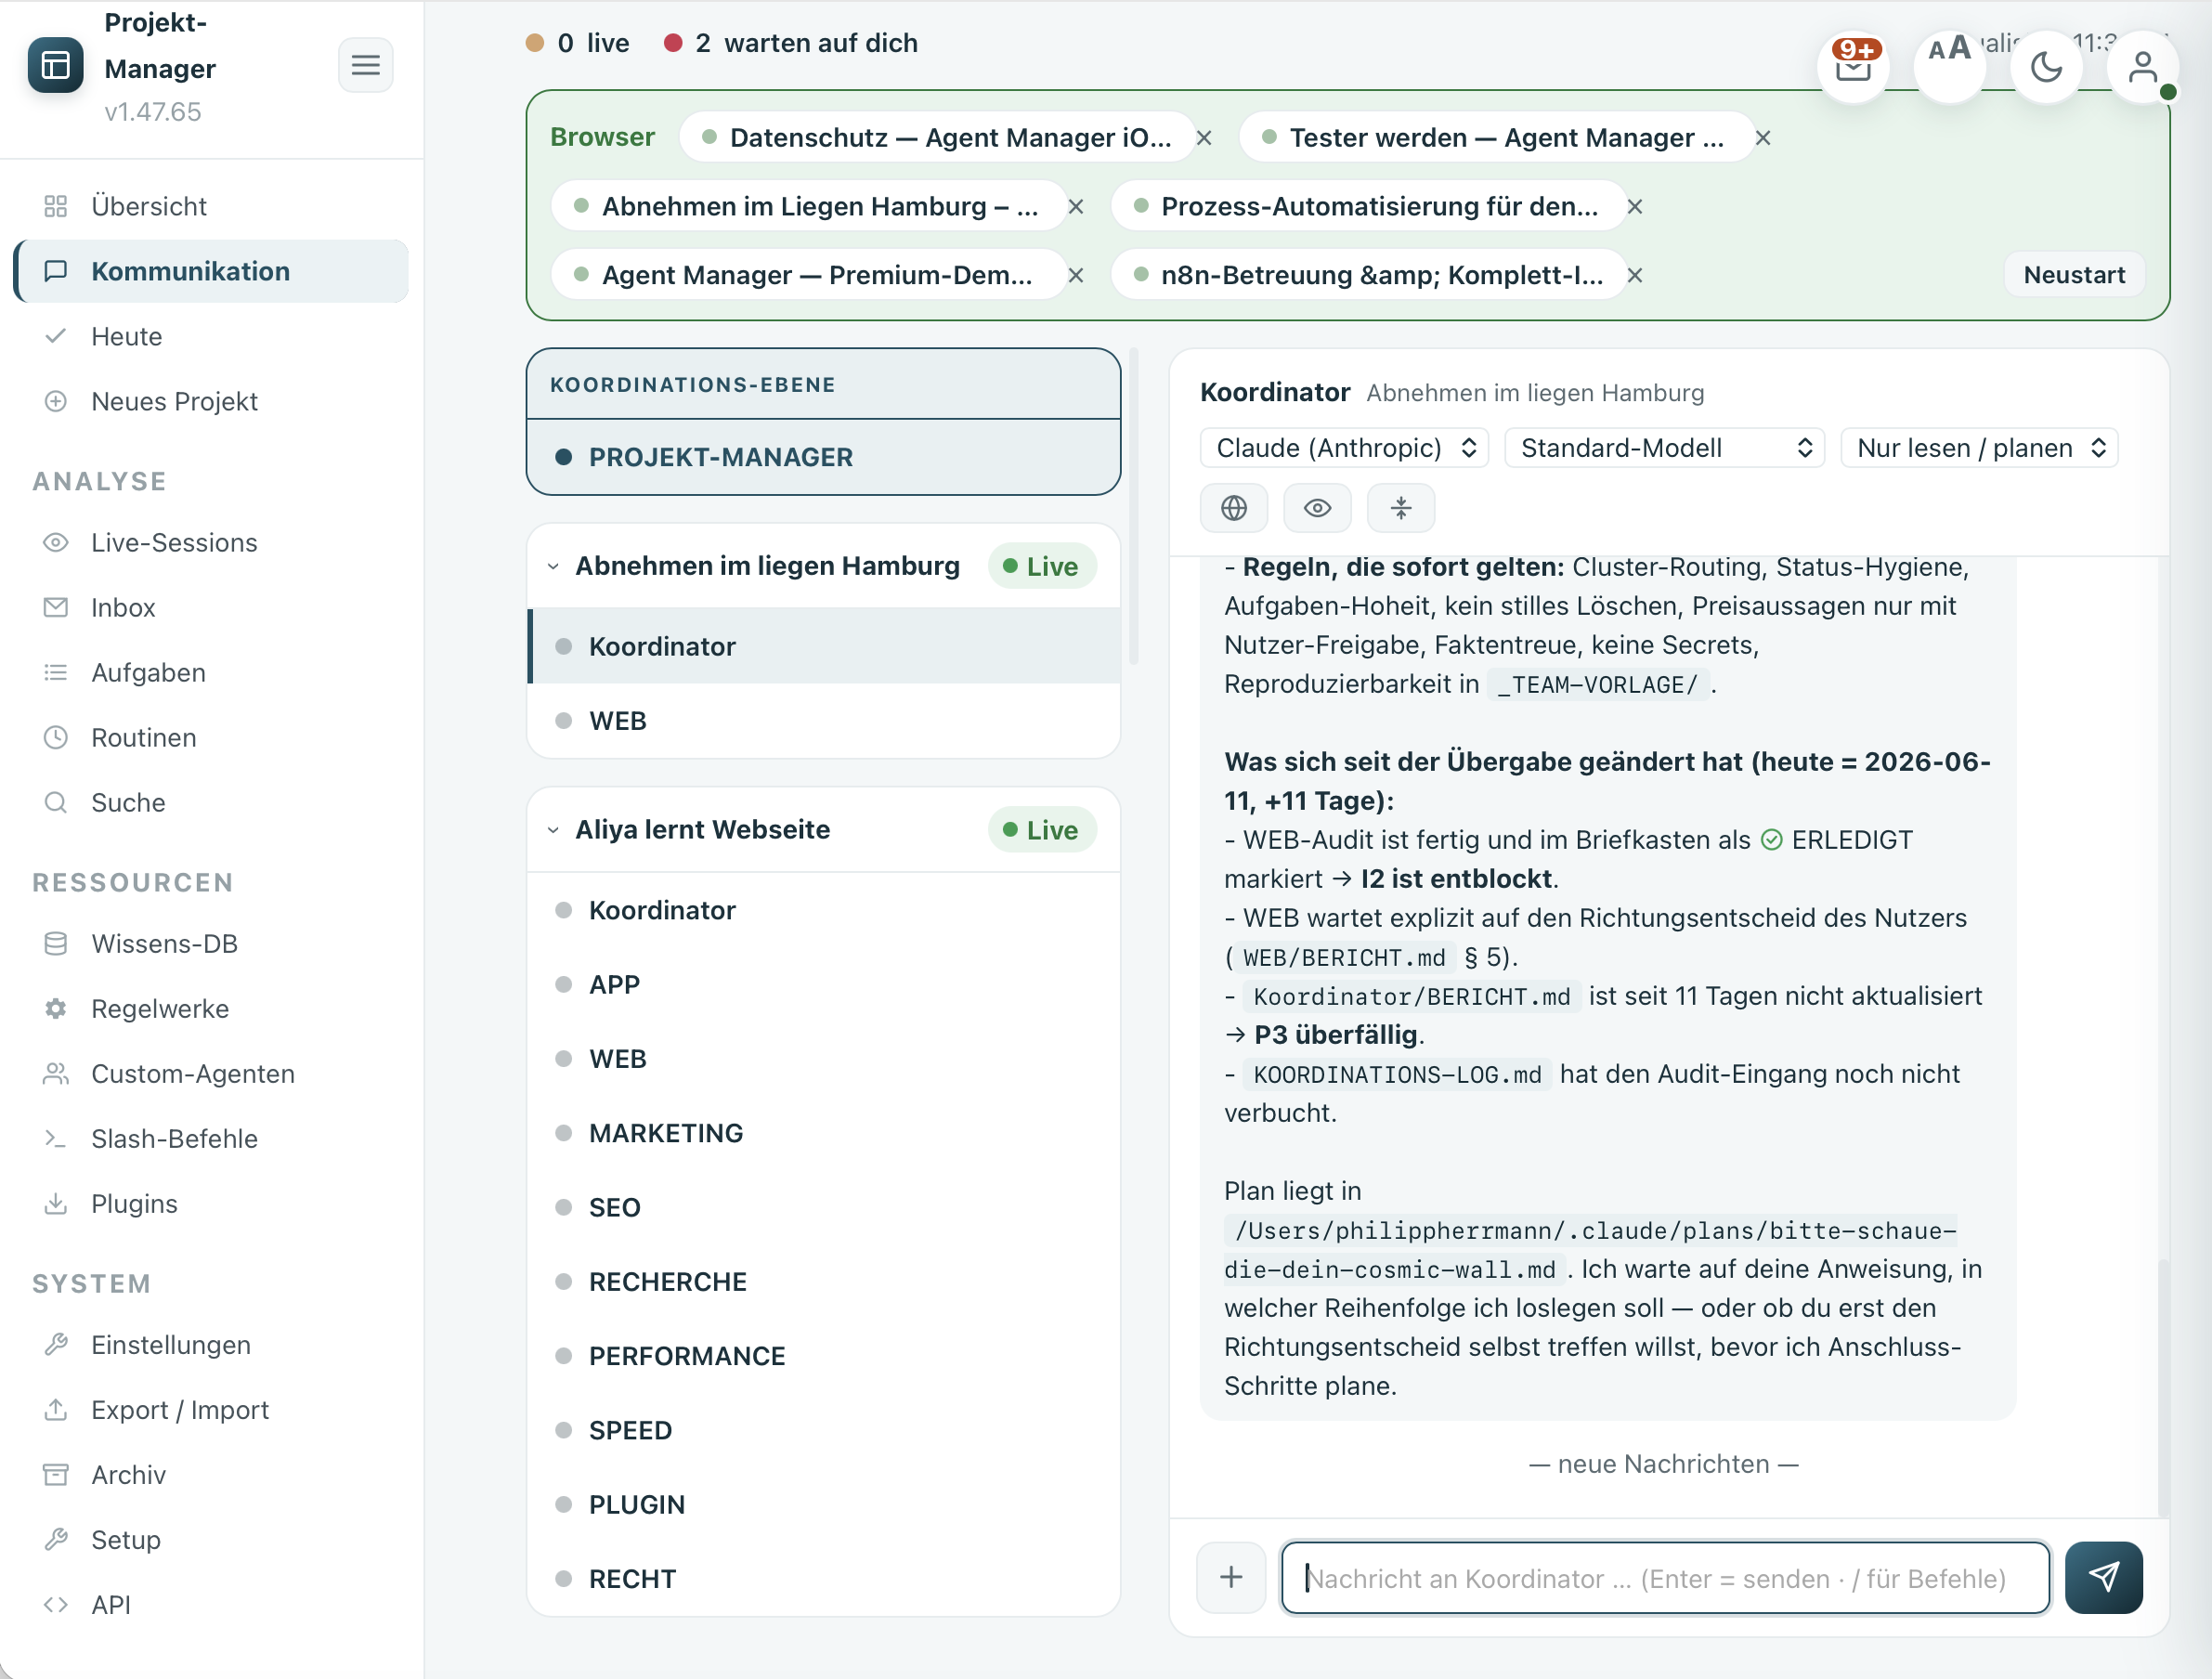Click the project list vertical scrollbar
Image resolution: width=2212 pixels, height=1679 pixels.
(x=1133, y=507)
